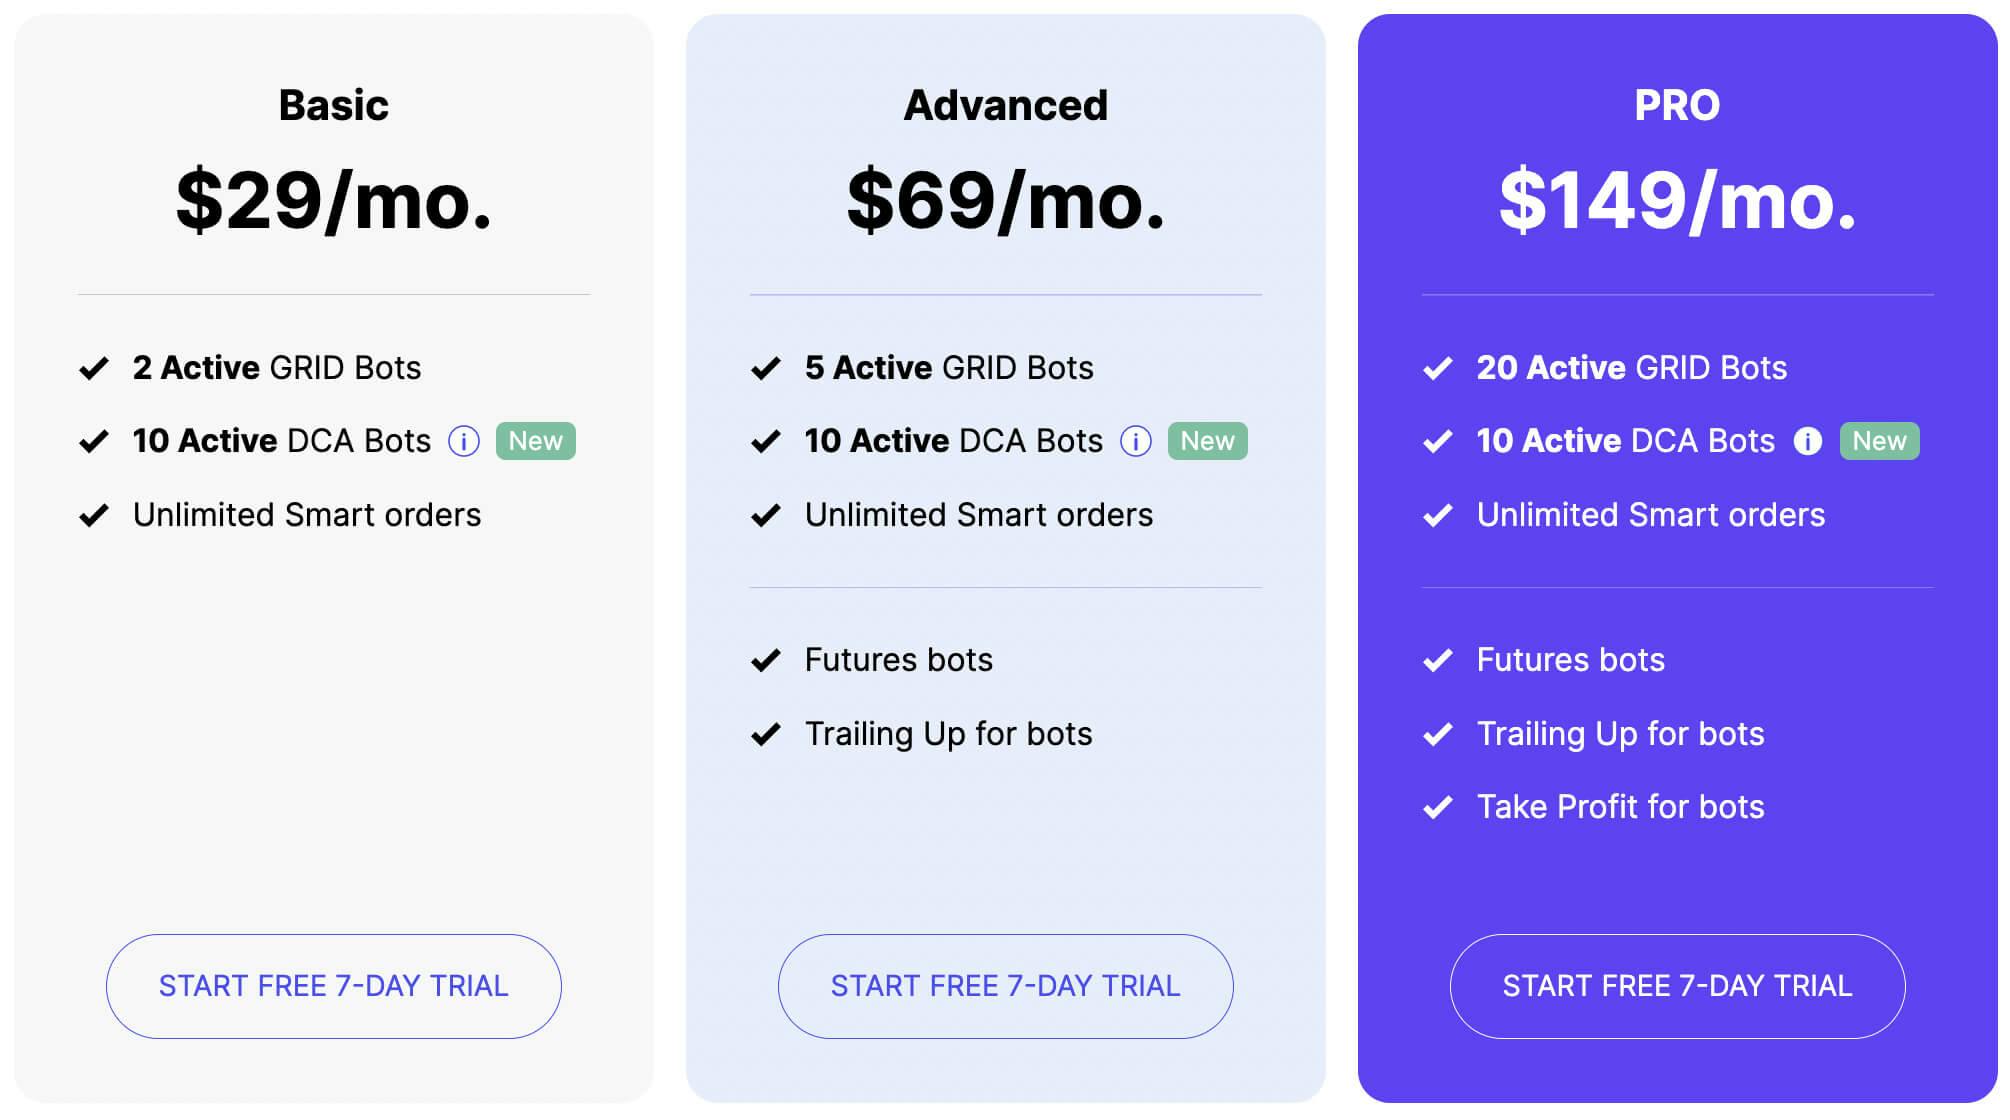
Task: Click the info icon beside Basic DCA Bots
Action: pos(464,441)
